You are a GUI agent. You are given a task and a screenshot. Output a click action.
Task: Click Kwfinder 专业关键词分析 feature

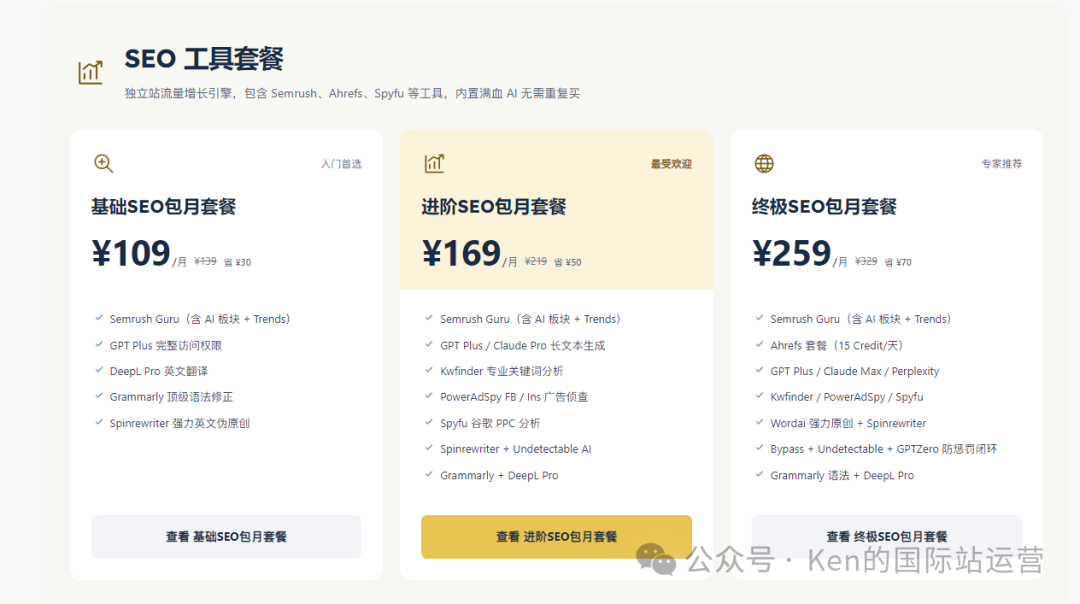[x=501, y=371]
